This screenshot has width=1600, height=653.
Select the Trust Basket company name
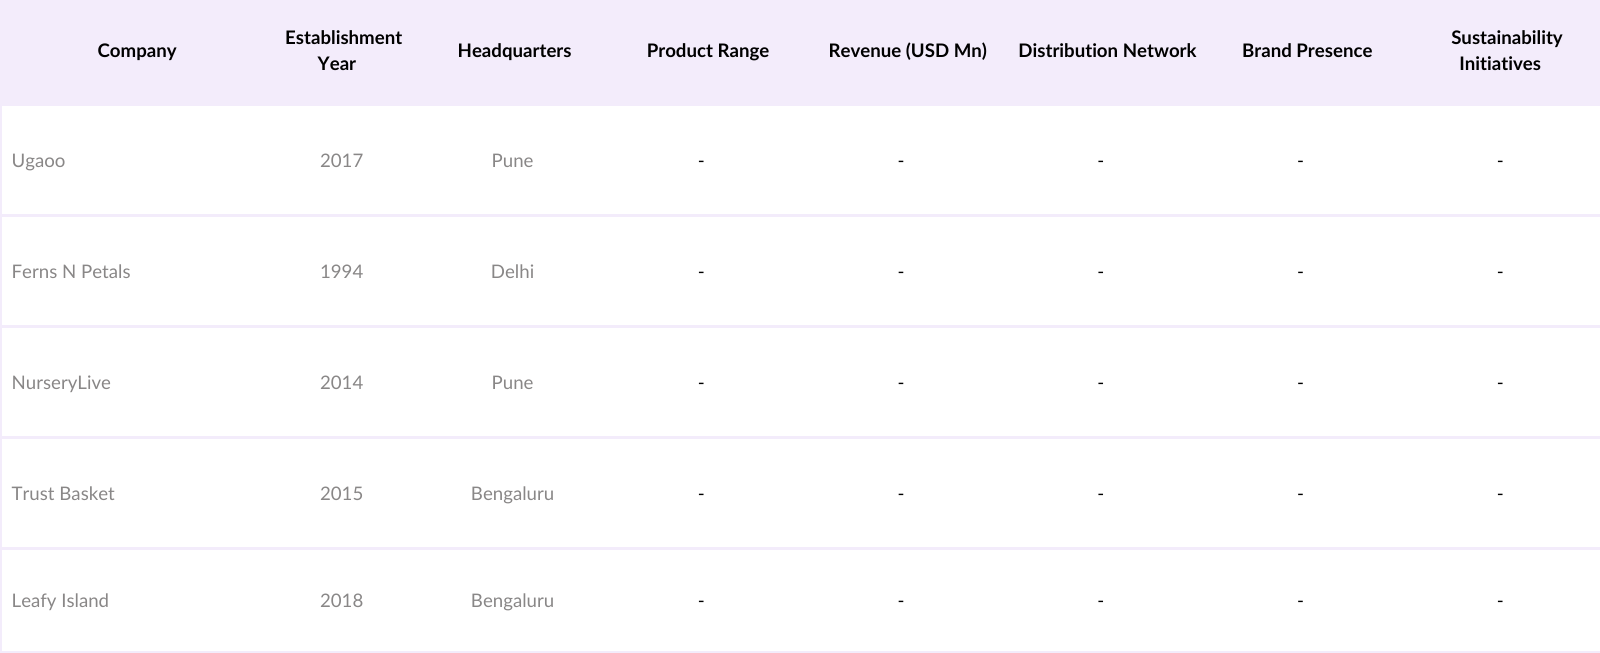click(63, 494)
